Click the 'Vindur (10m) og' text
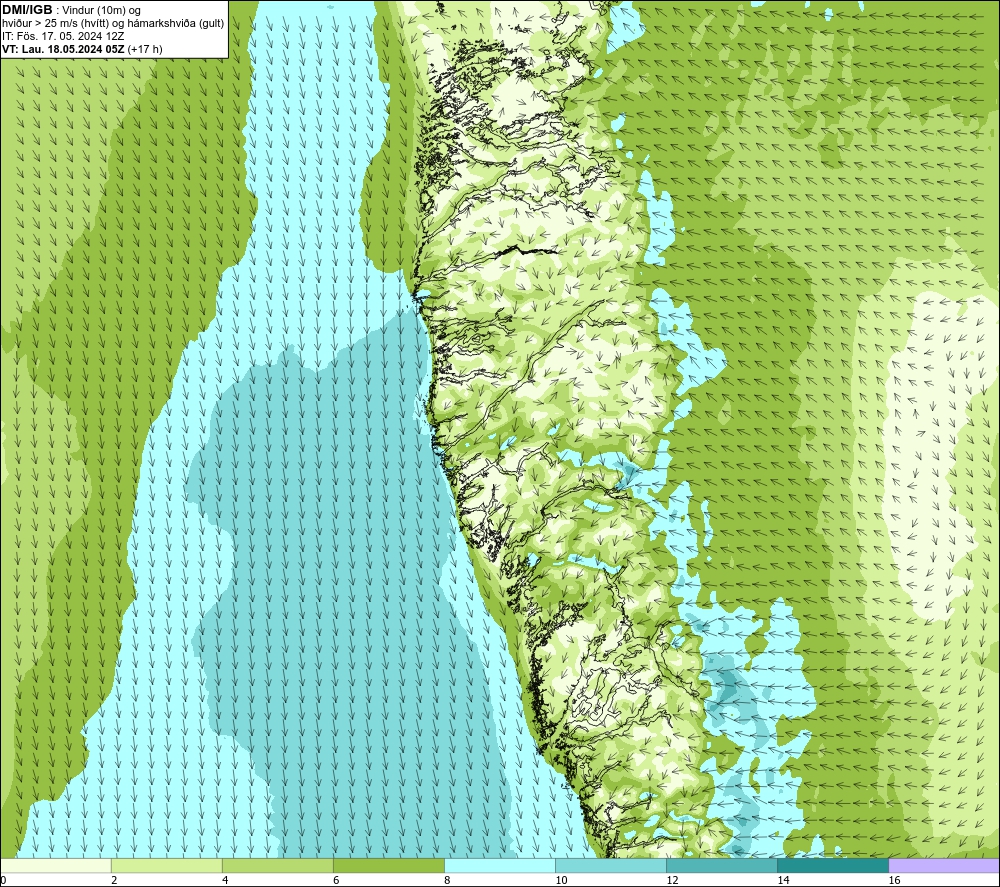 point(102,11)
